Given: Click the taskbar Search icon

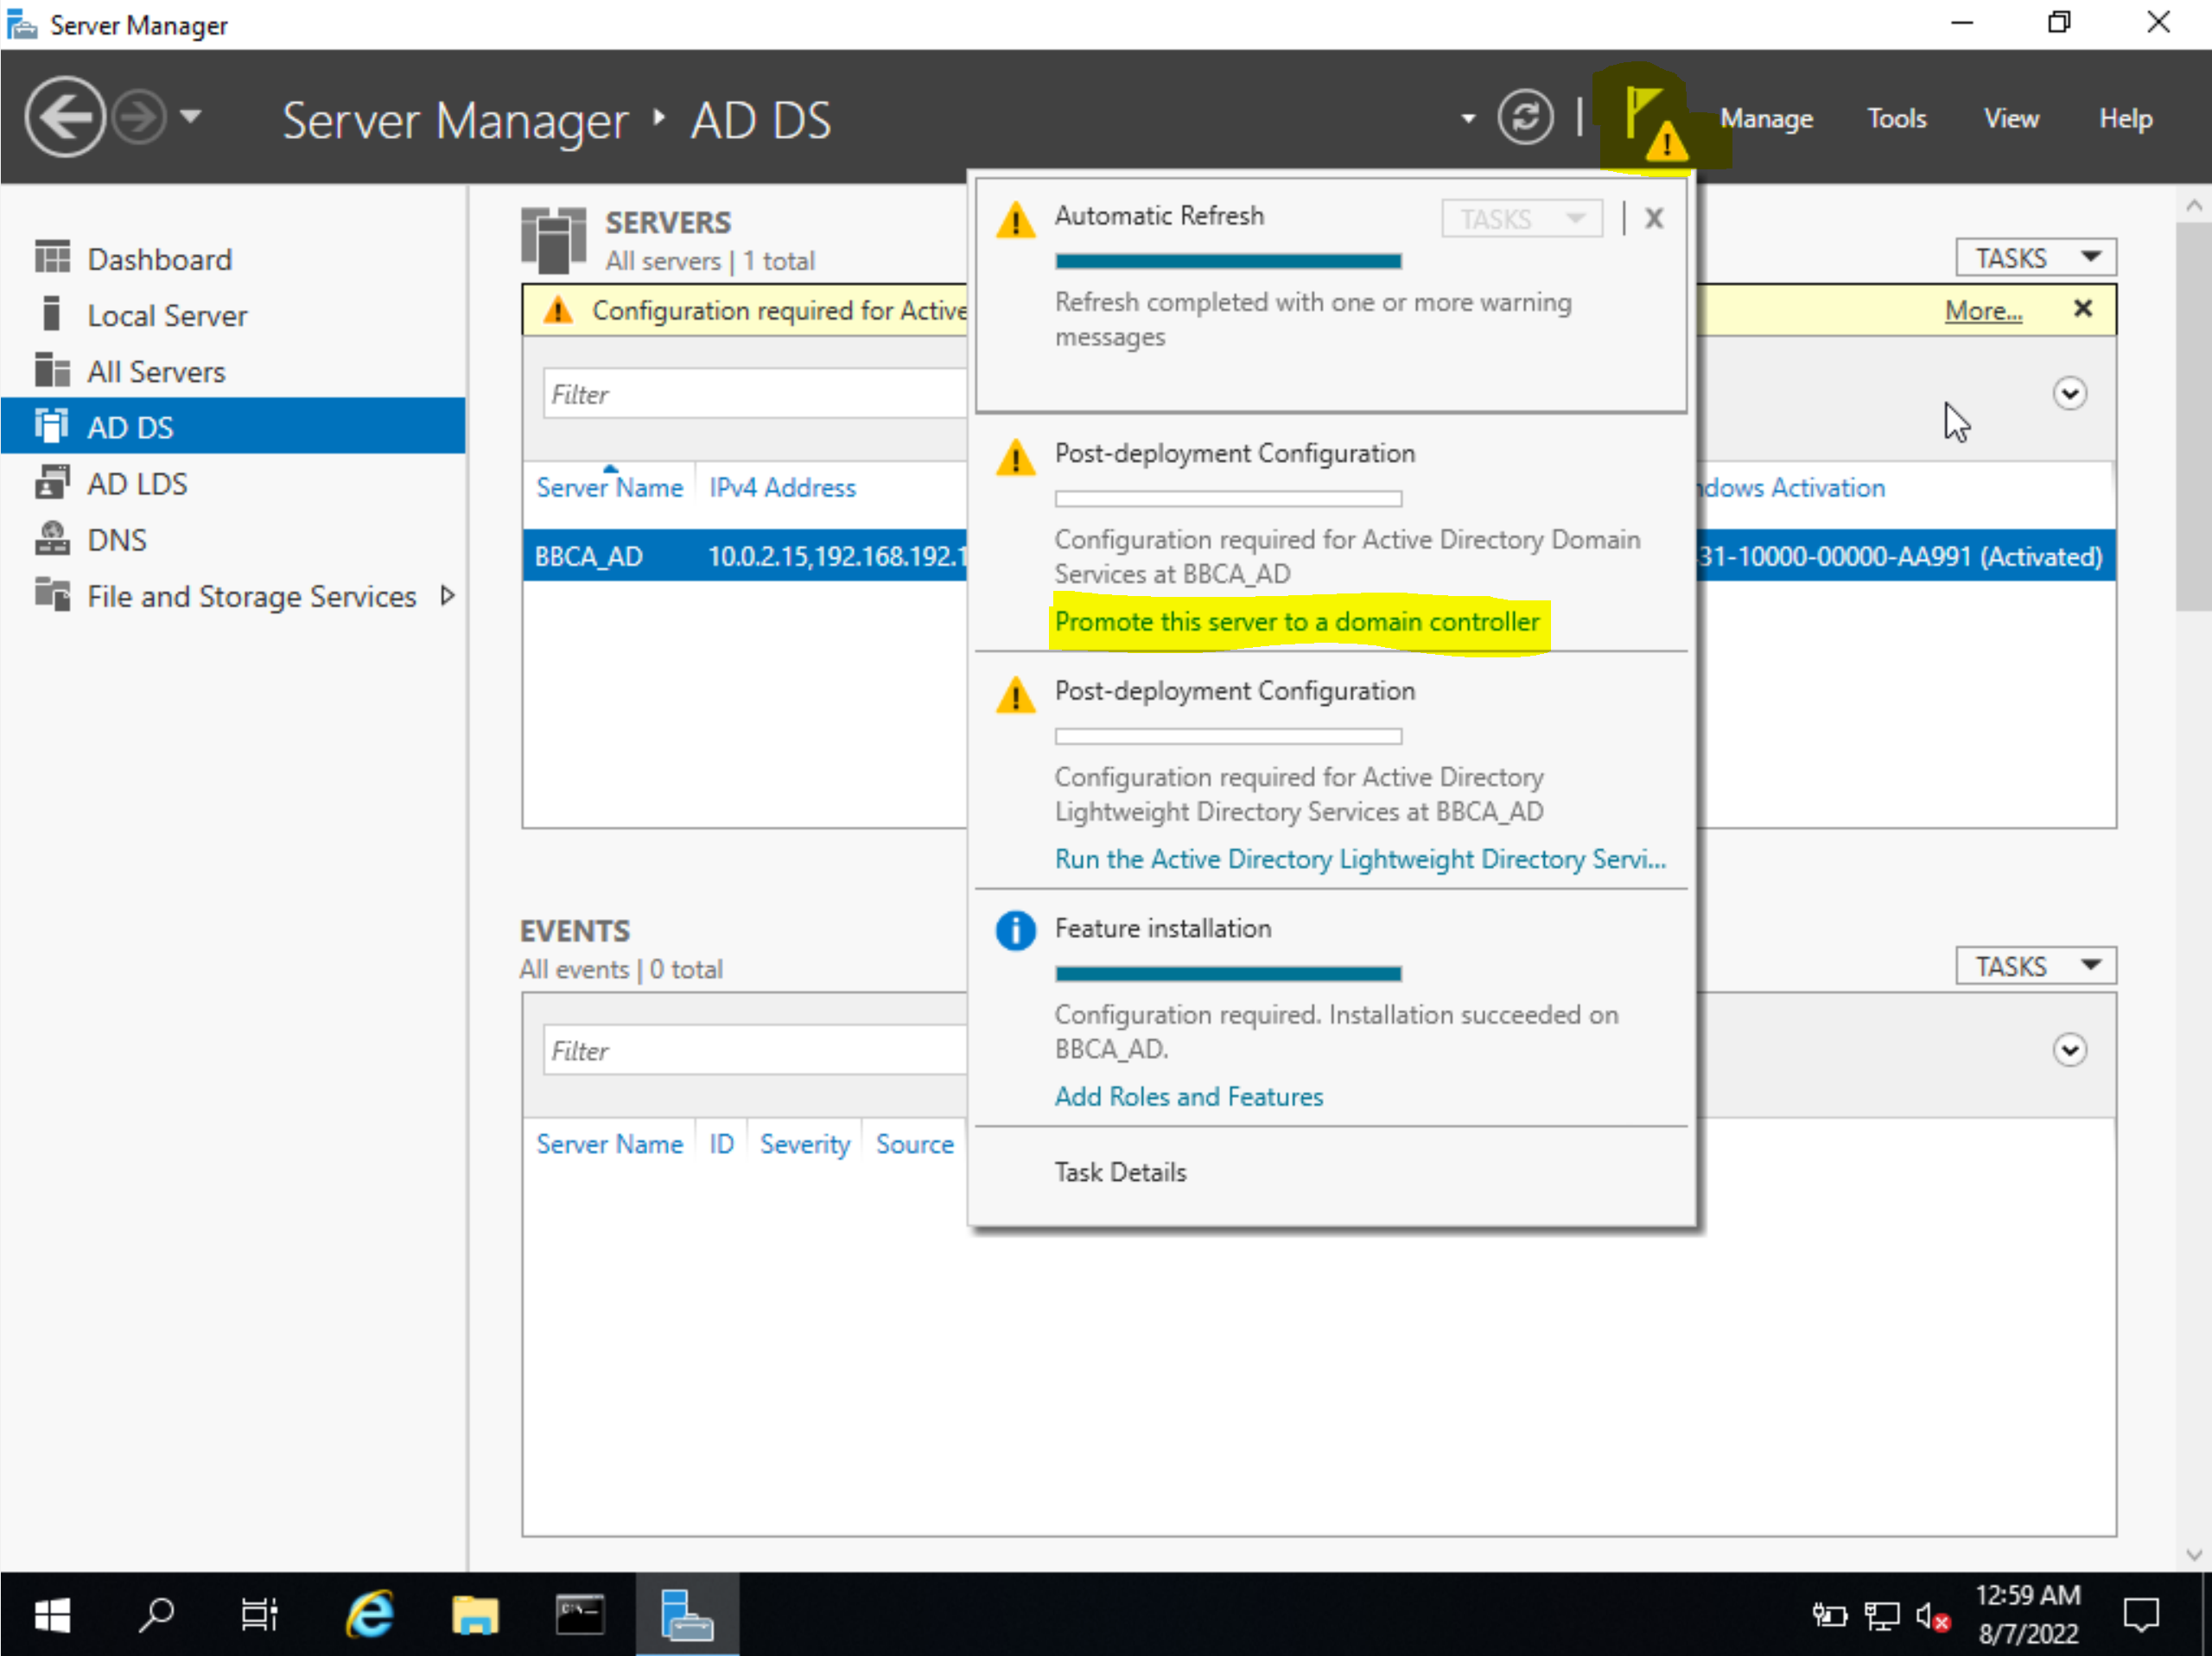Looking at the screenshot, I should 157,1615.
